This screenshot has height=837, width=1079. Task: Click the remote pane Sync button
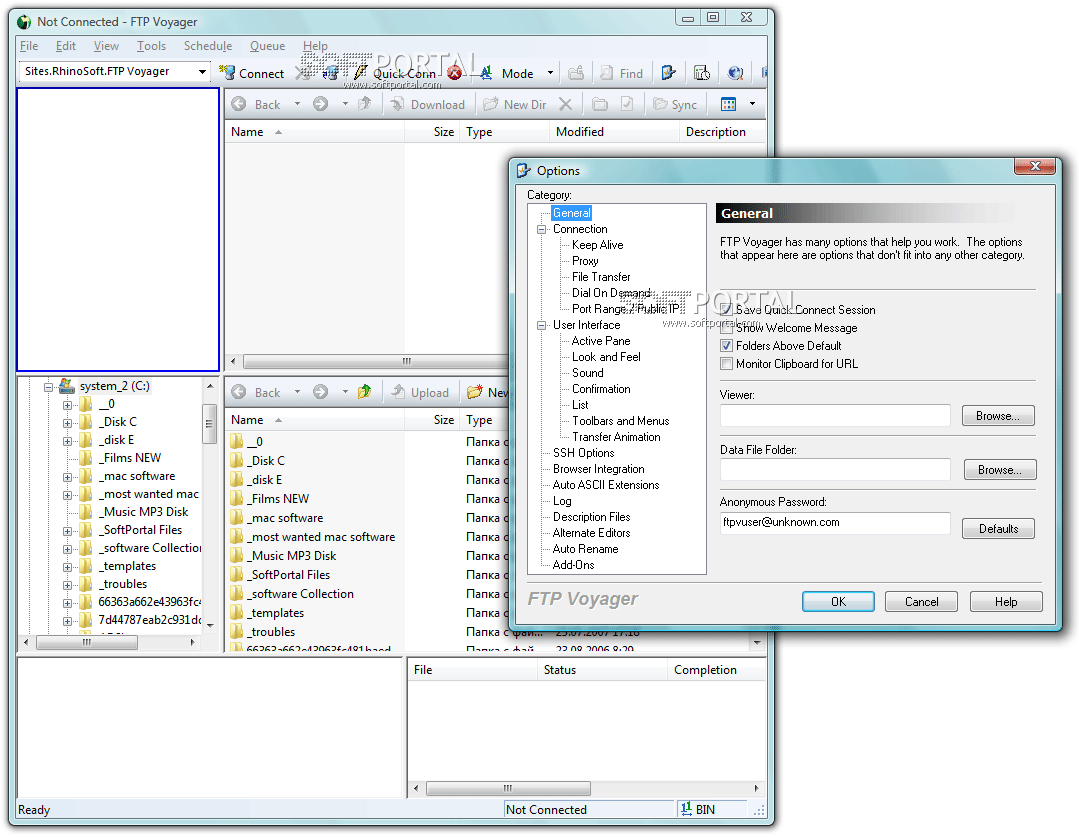[x=675, y=104]
